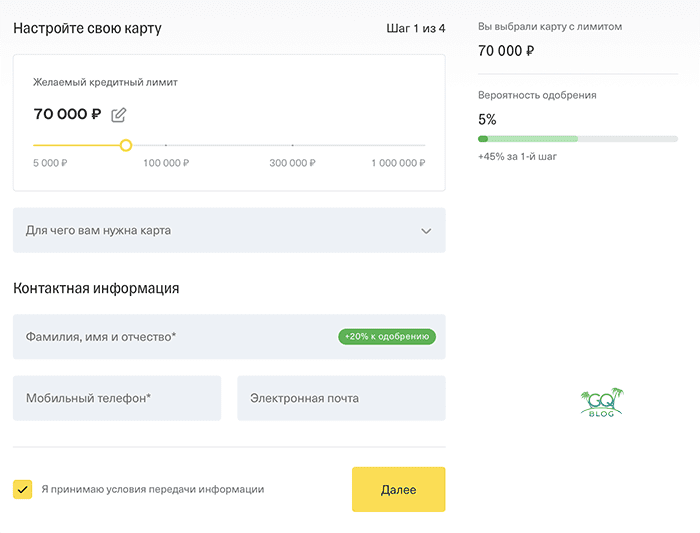Click the '5%' approval probability value
This screenshot has width=700, height=533.
click(487, 119)
